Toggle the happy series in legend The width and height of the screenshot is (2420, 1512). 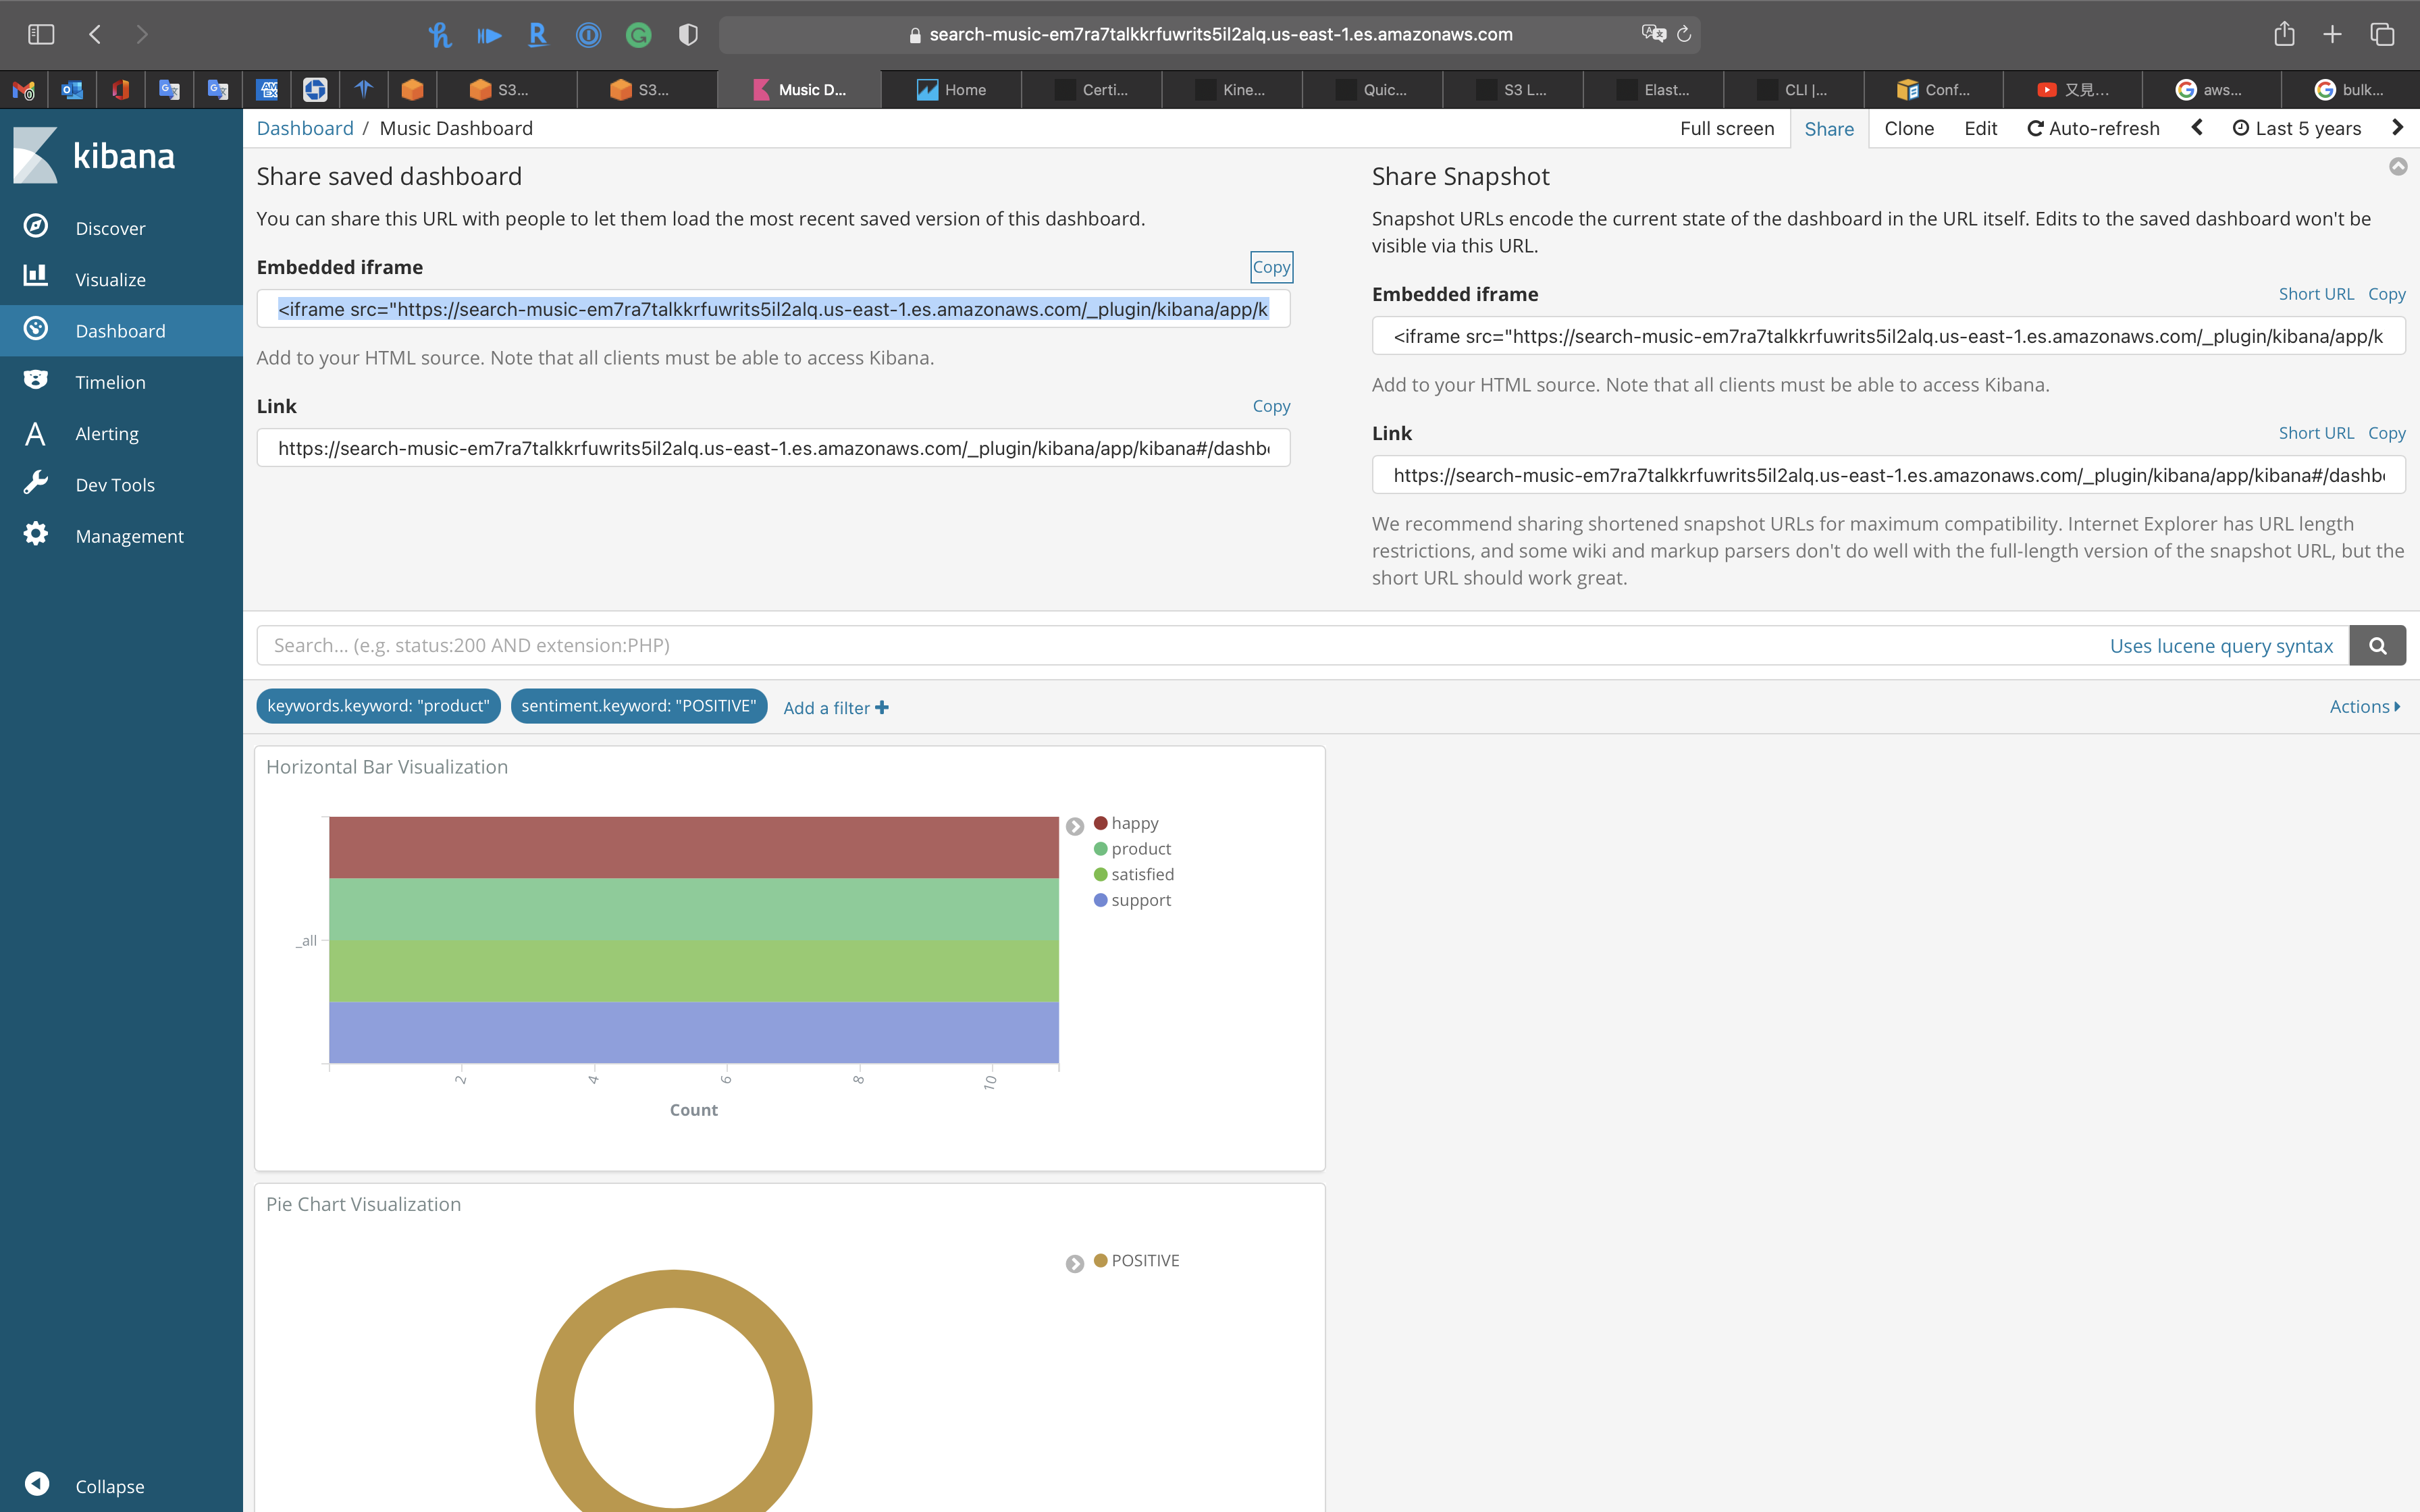point(1133,823)
